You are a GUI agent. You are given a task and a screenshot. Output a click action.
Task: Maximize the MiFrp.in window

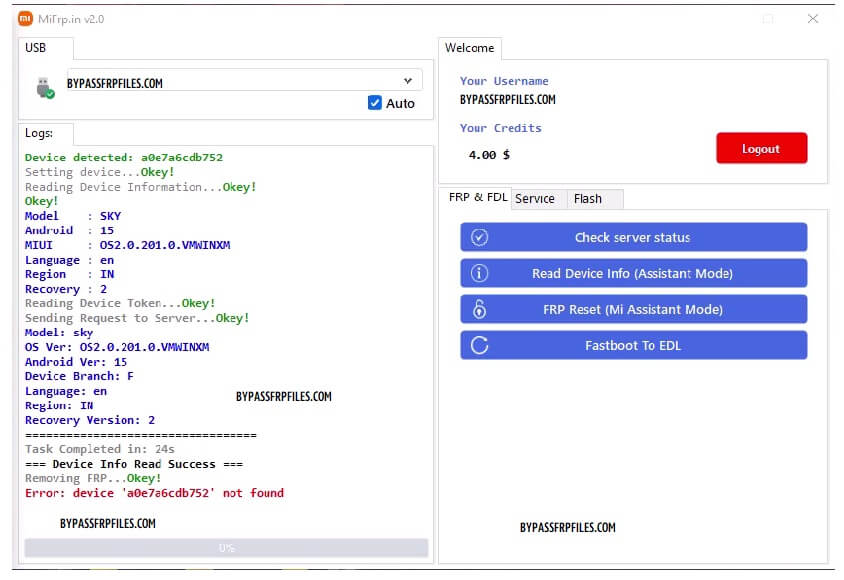pyautogui.click(x=768, y=19)
